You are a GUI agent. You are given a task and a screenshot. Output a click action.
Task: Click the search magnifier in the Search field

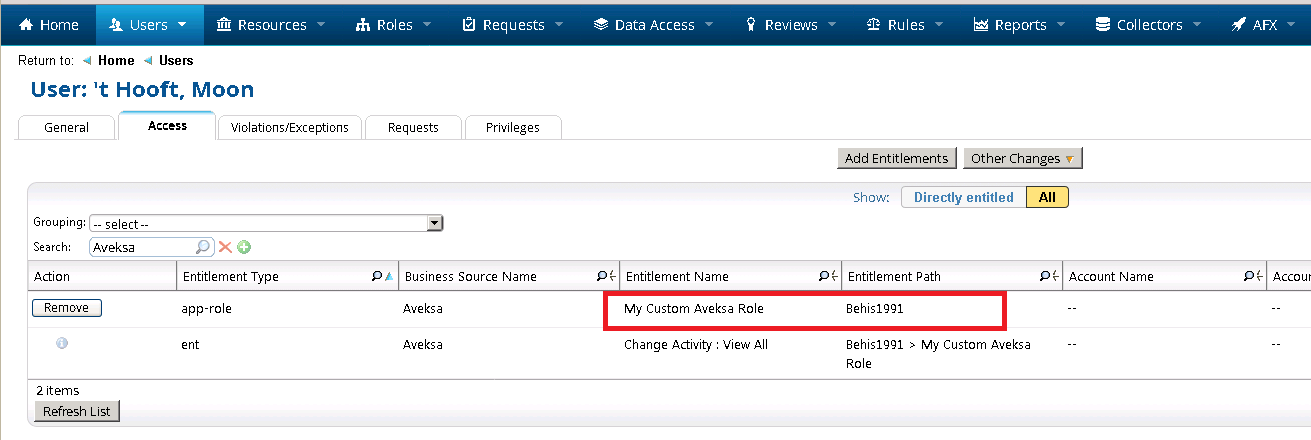203,247
